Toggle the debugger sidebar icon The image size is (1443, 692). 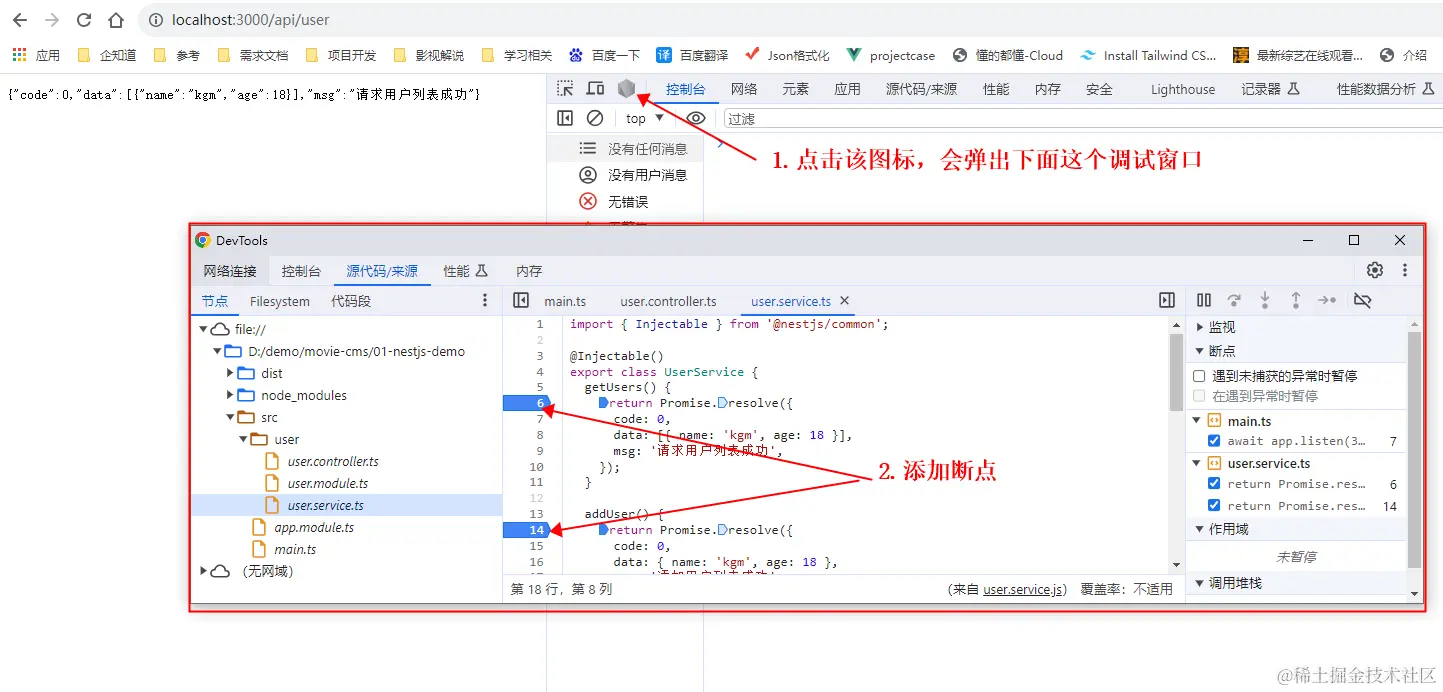1167,300
